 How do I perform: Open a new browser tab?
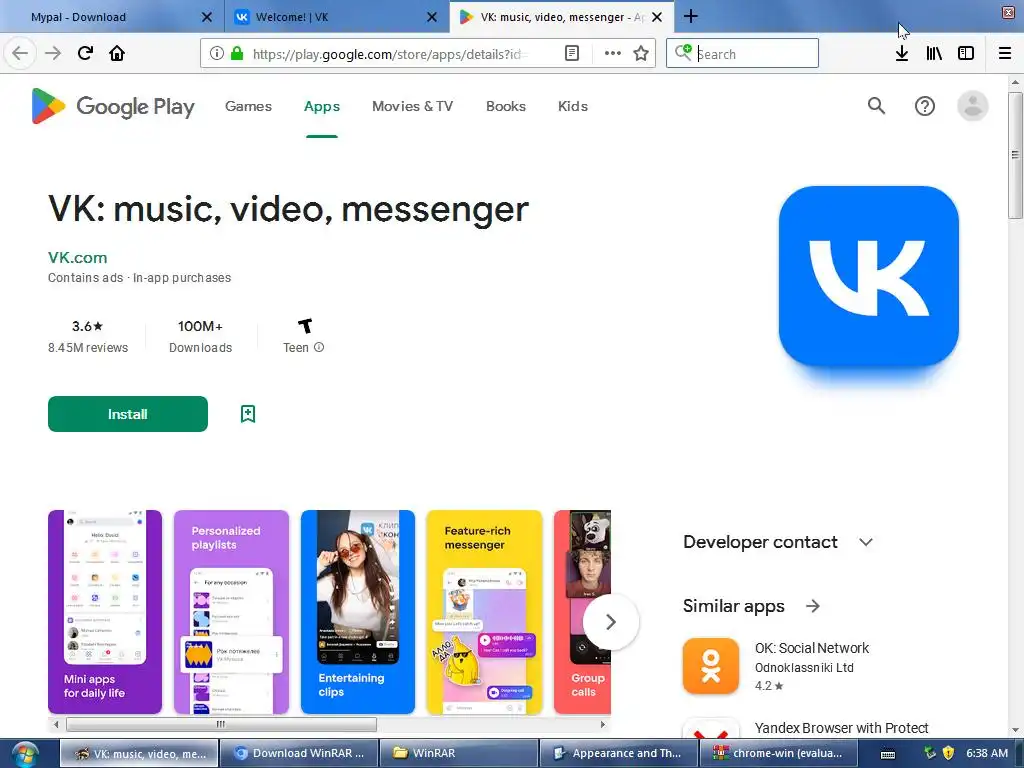pyautogui.click(x=690, y=16)
